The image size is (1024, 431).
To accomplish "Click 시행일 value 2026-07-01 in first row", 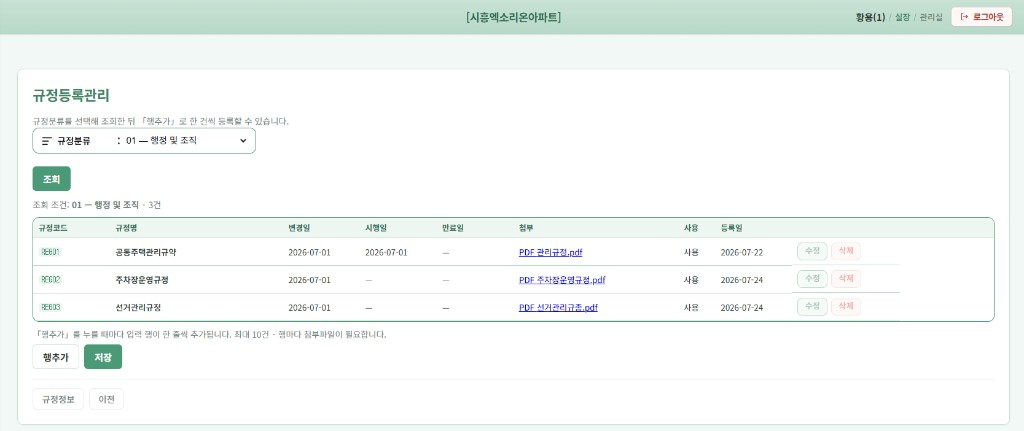I will [x=386, y=253].
